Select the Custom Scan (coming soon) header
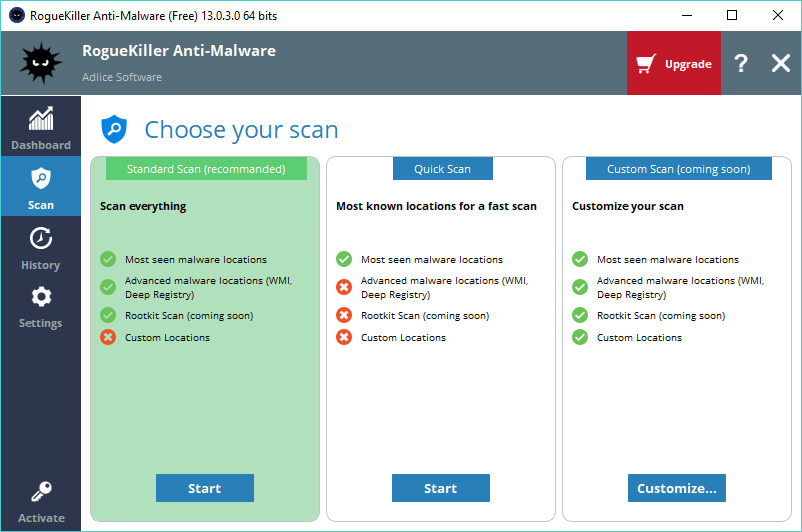The width and height of the screenshot is (802, 532). pyautogui.click(x=679, y=169)
